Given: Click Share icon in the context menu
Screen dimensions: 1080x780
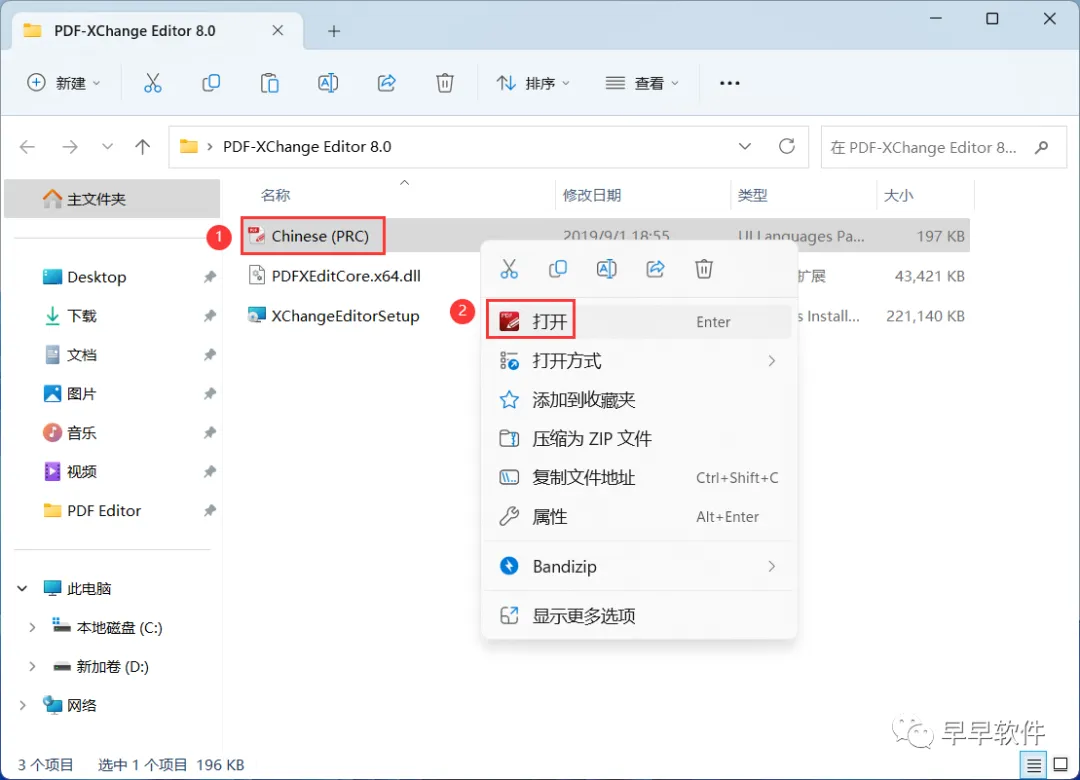Looking at the screenshot, I should [655, 269].
